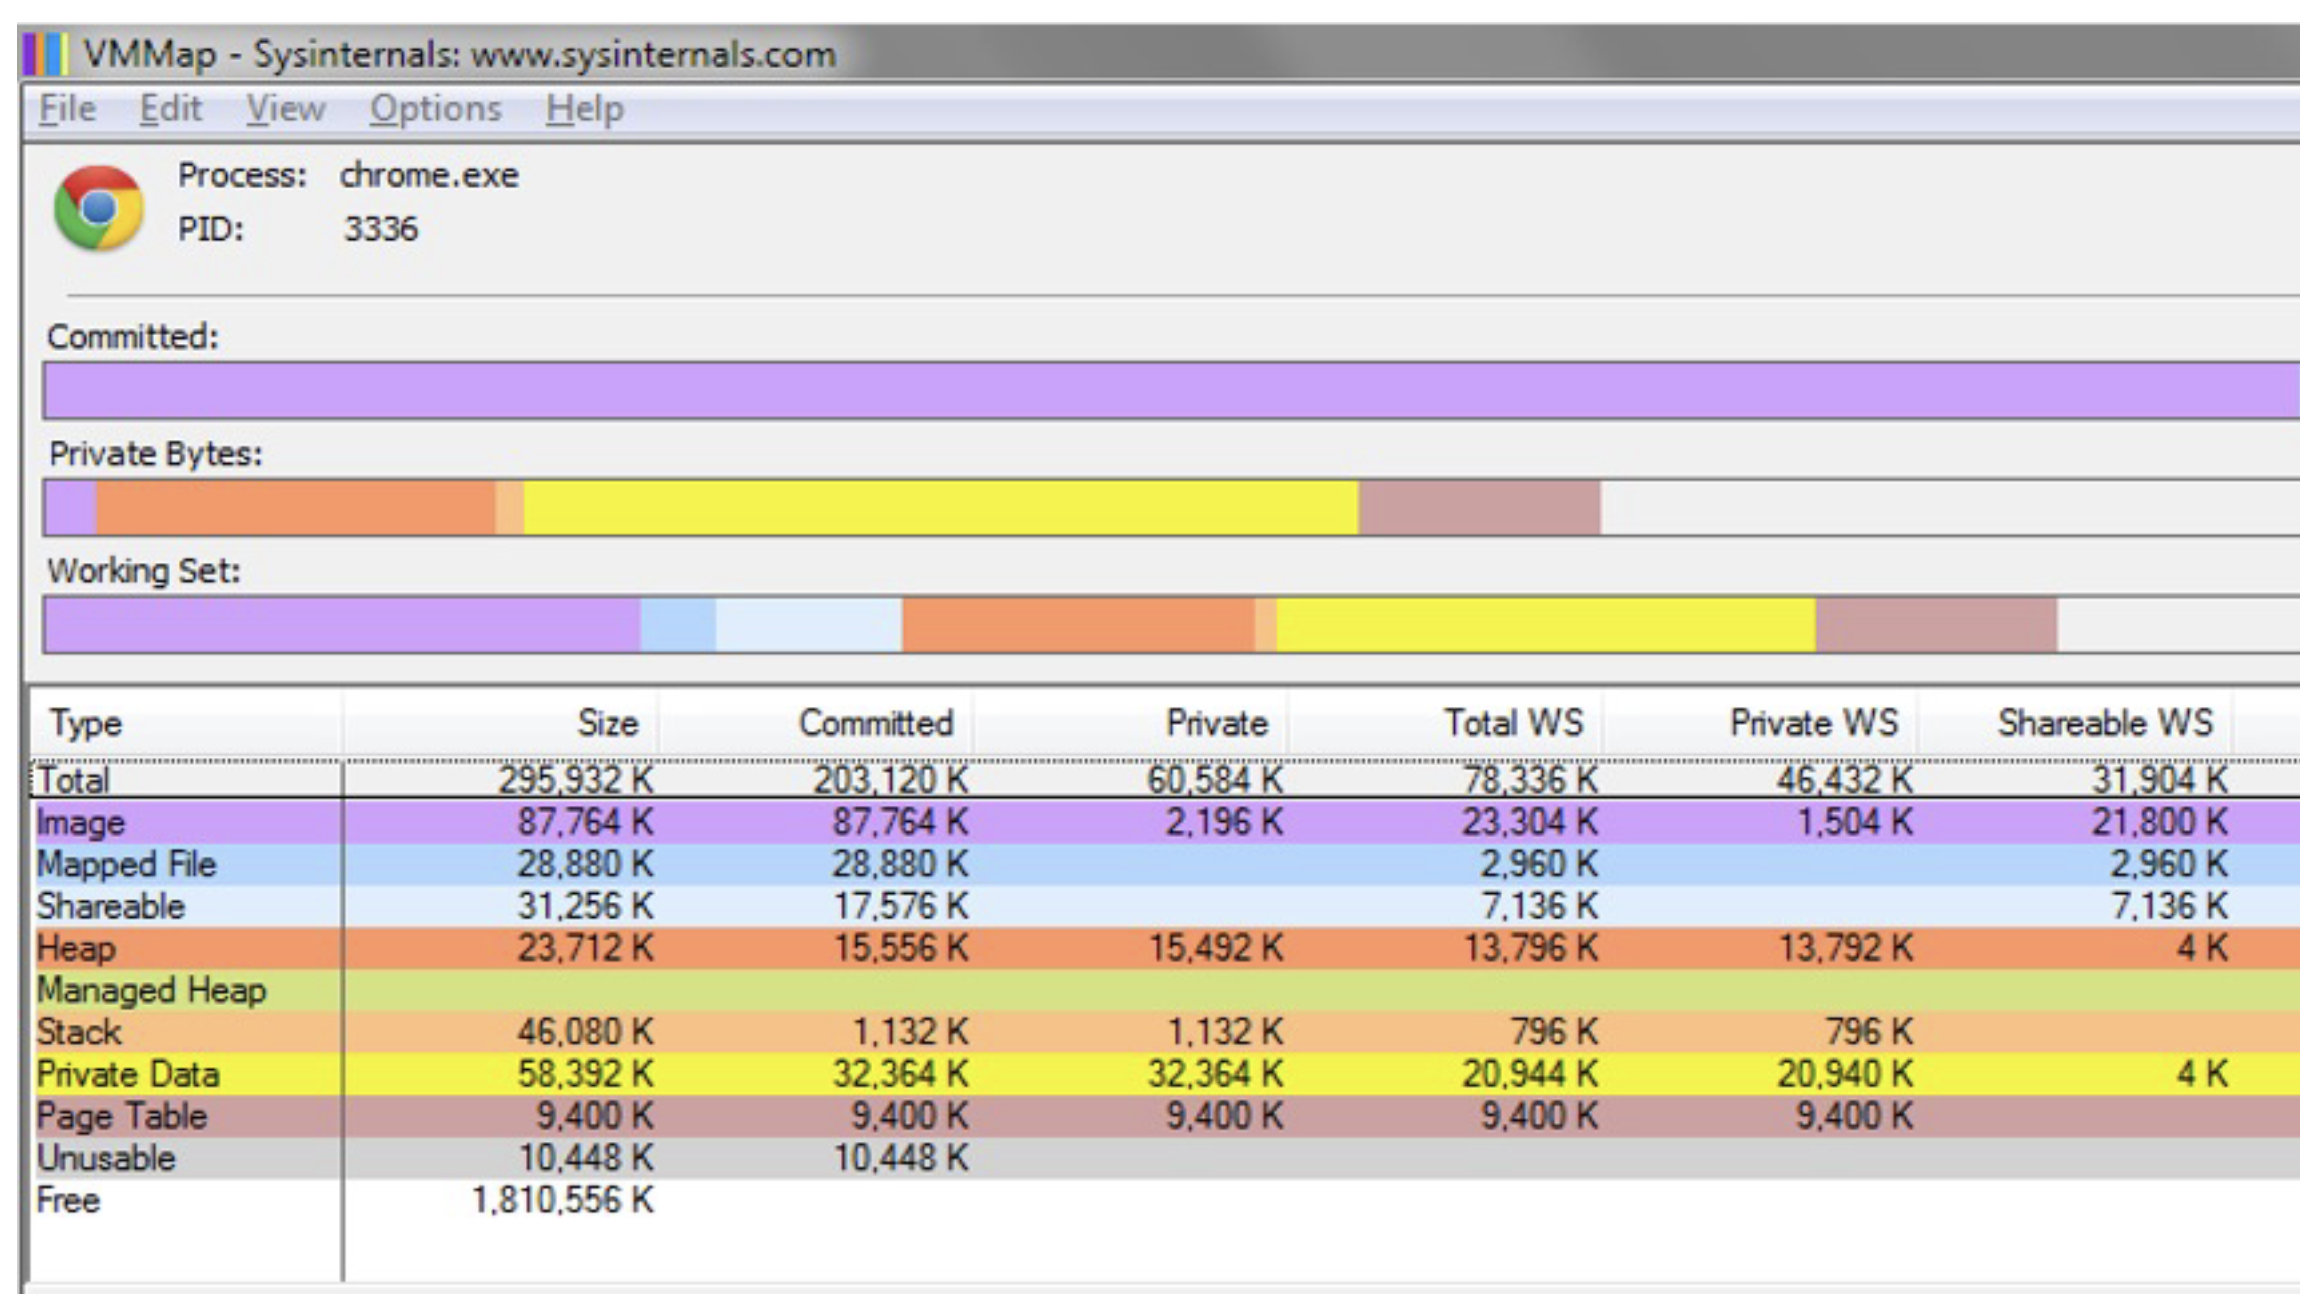Click orange Heap segment in Private Bytes bar
The image size is (2300, 1294).
click(x=295, y=507)
